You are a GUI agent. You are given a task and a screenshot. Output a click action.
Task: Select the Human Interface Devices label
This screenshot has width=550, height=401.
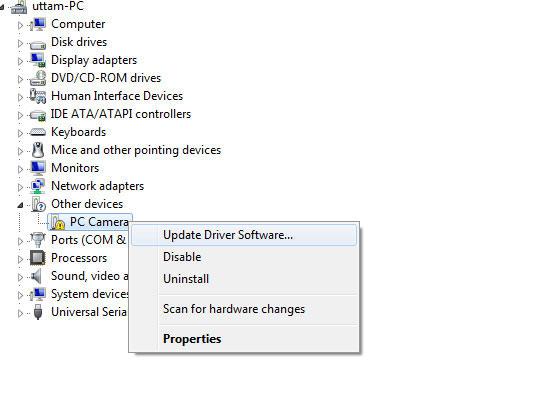(117, 96)
